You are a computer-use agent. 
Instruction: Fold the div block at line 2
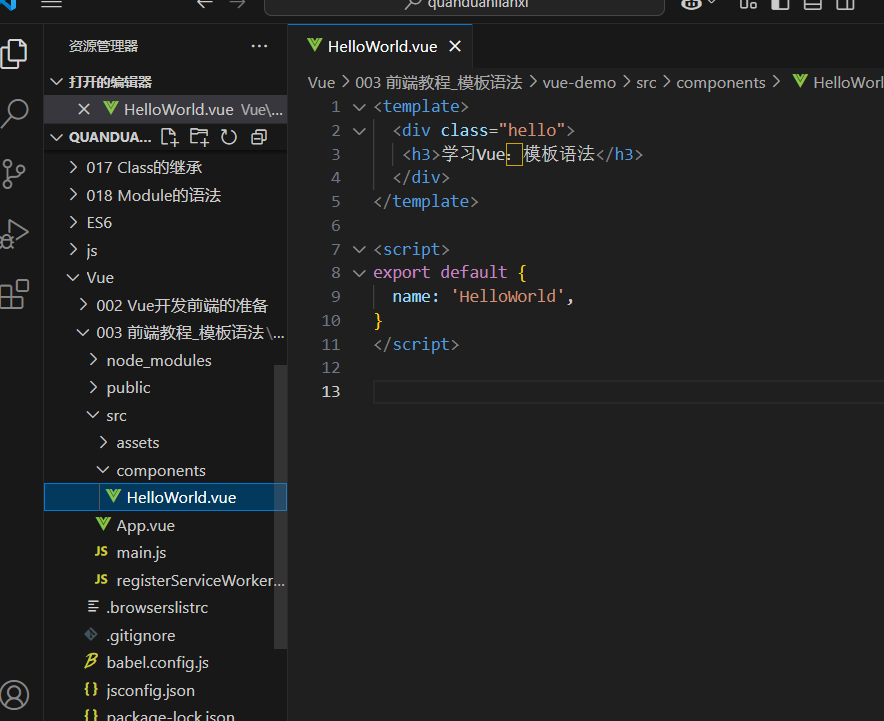coord(359,131)
